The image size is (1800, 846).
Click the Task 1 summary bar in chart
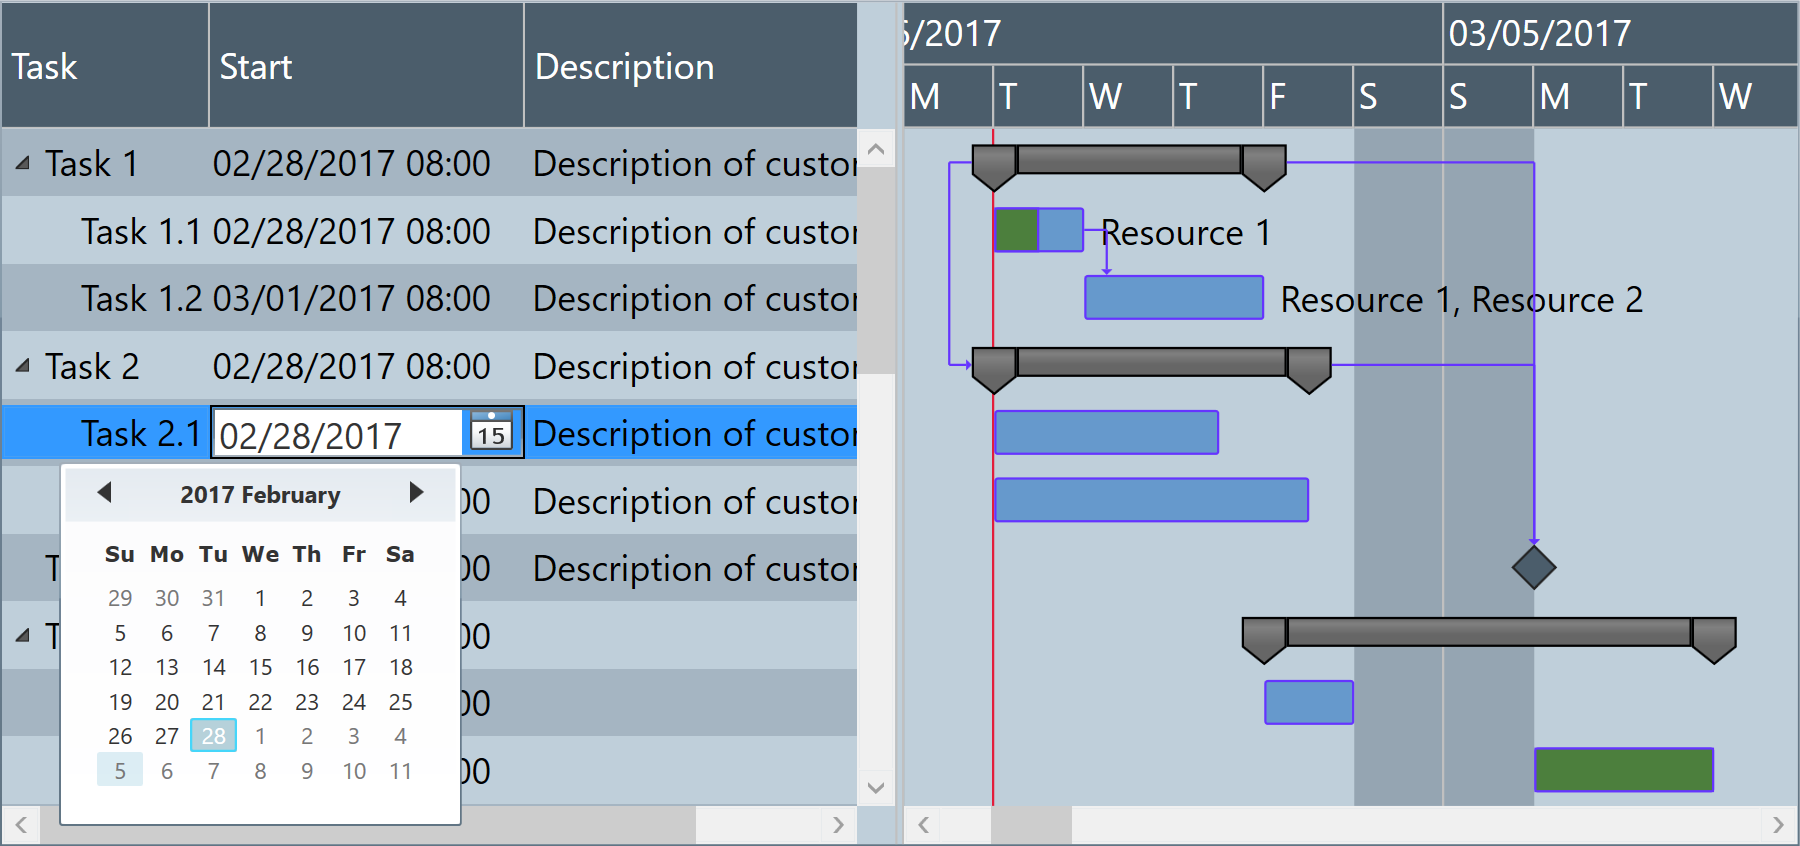click(x=1128, y=159)
